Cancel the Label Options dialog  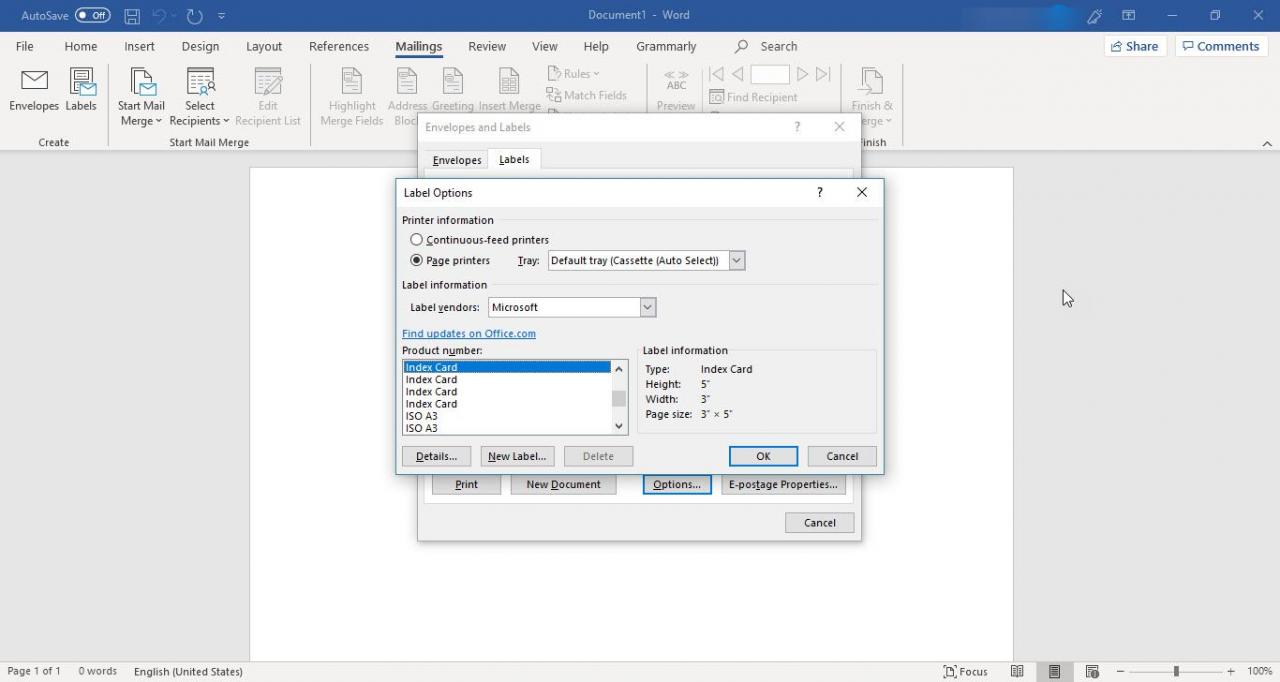(842, 456)
